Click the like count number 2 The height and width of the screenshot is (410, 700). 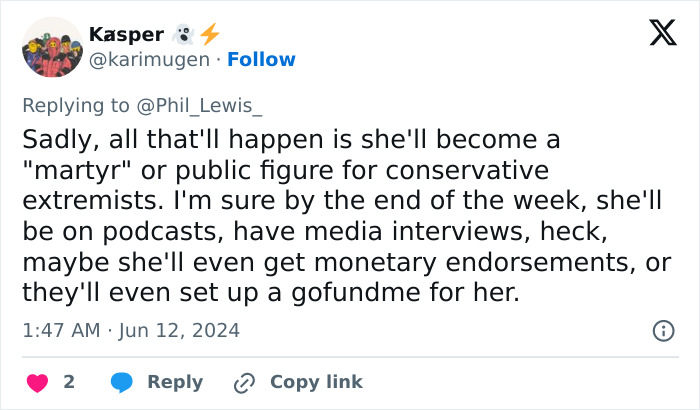(x=68, y=382)
